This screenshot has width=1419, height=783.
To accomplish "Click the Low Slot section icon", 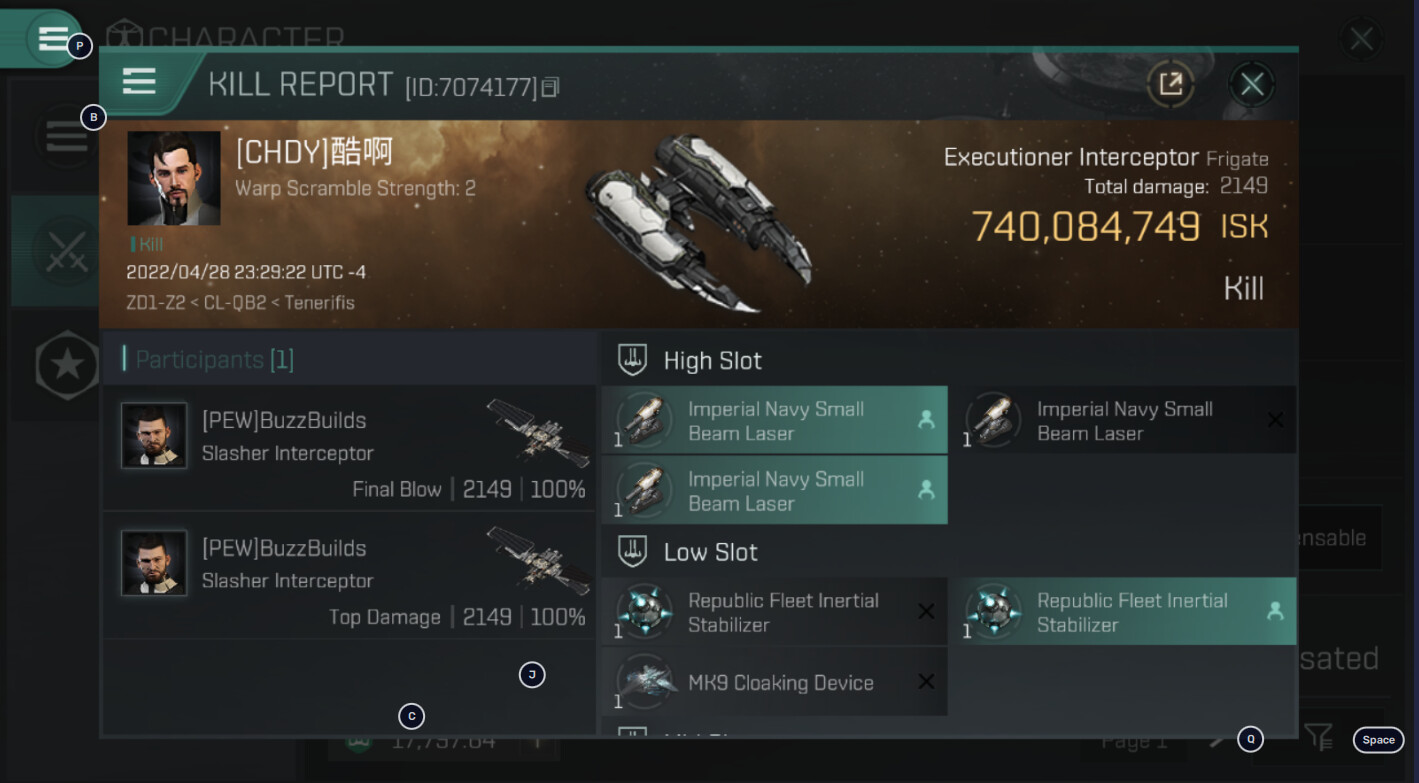I will tap(632, 552).
